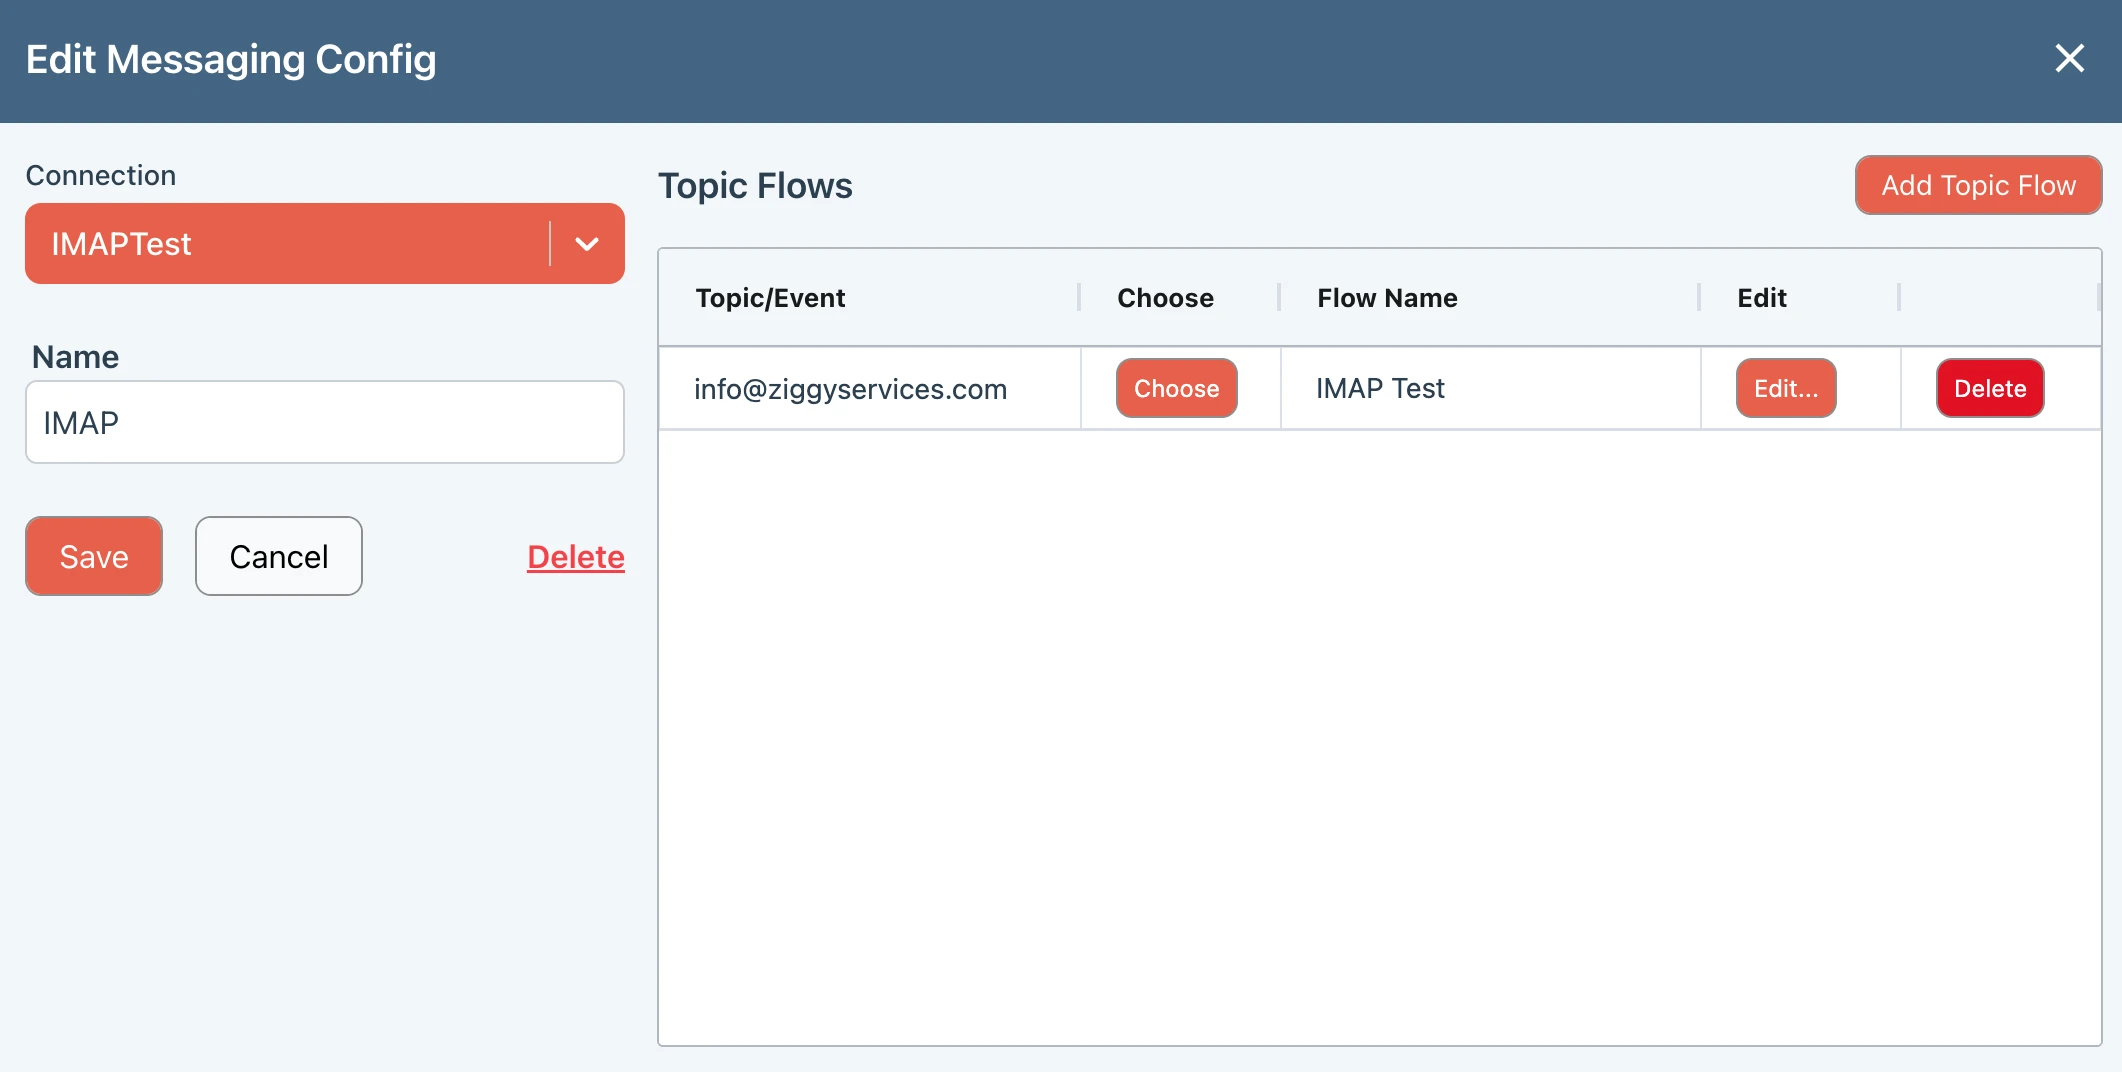Click the underlined Delete config link
2122x1072 pixels.
pyautogui.click(x=575, y=557)
